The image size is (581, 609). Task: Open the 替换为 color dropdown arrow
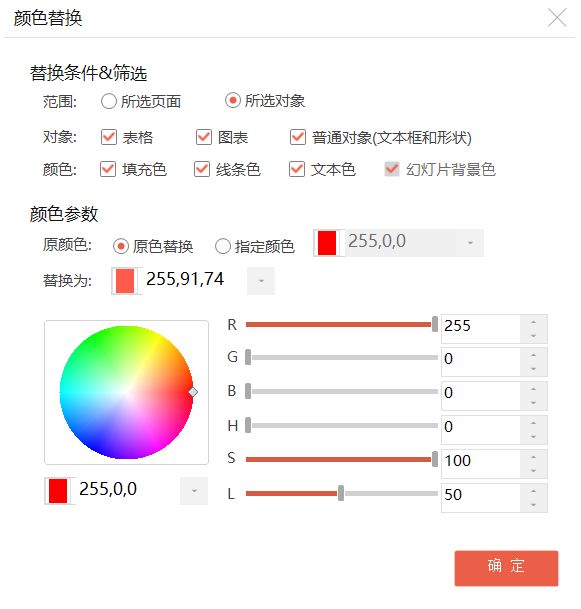tap(261, 280)
